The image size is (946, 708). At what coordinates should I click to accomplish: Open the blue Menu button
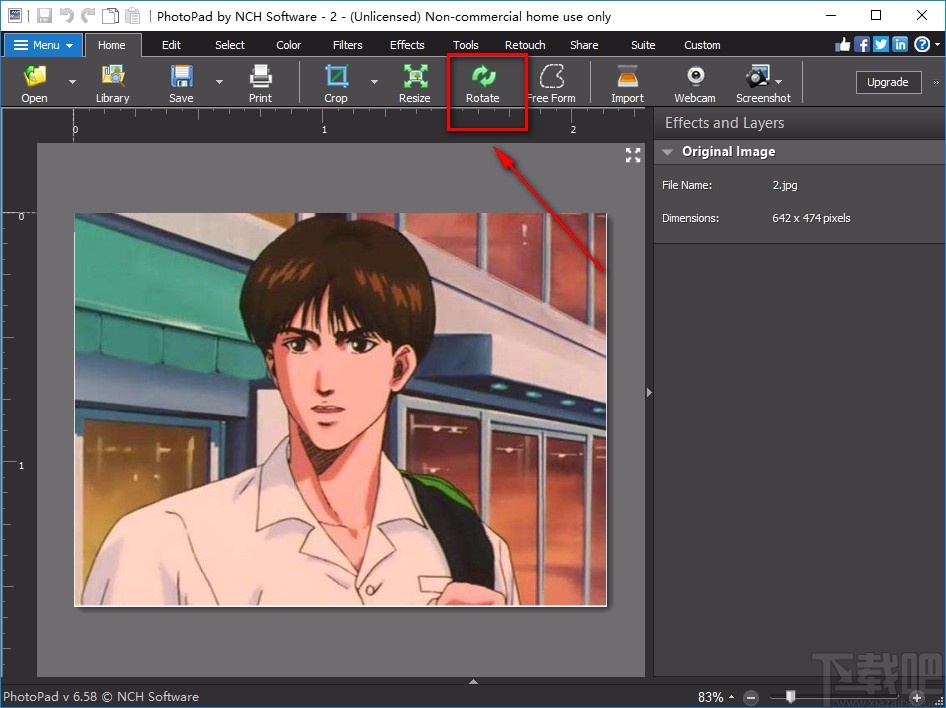[x=43, y=45]
